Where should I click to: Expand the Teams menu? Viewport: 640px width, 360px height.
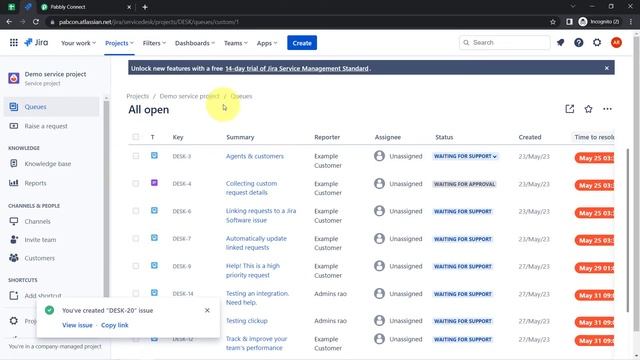pyautogui.click(x=236, y=43)
